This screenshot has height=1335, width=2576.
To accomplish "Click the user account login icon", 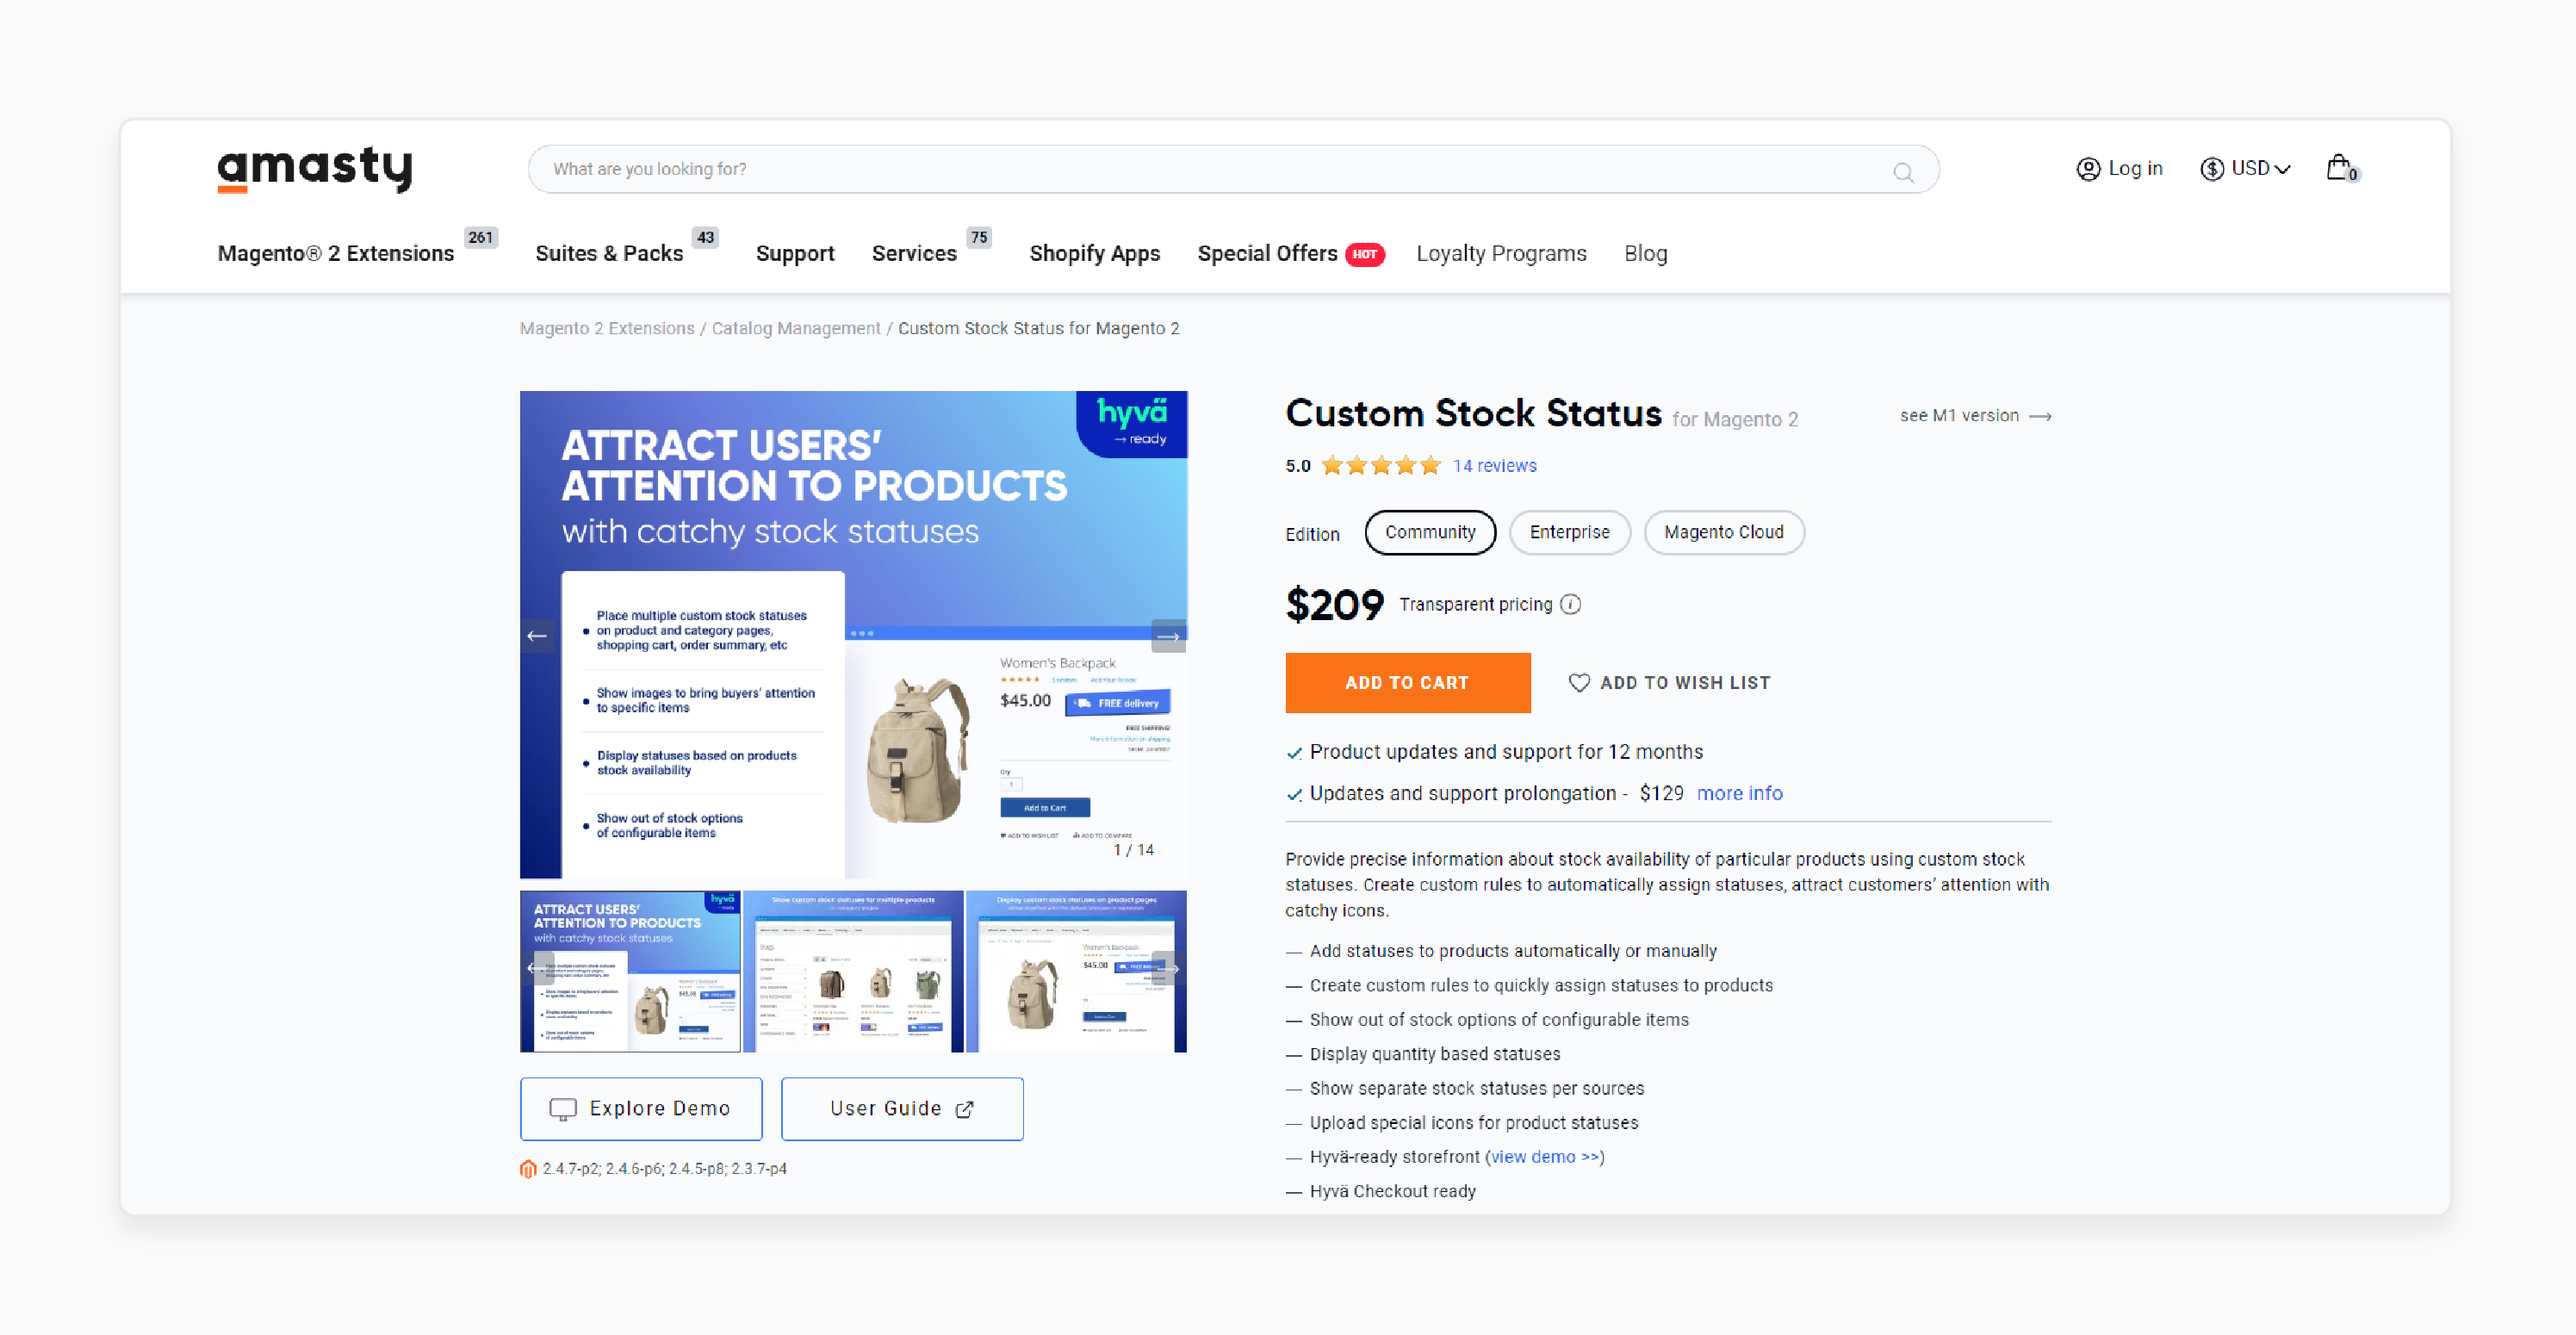I will [2084, 167].
